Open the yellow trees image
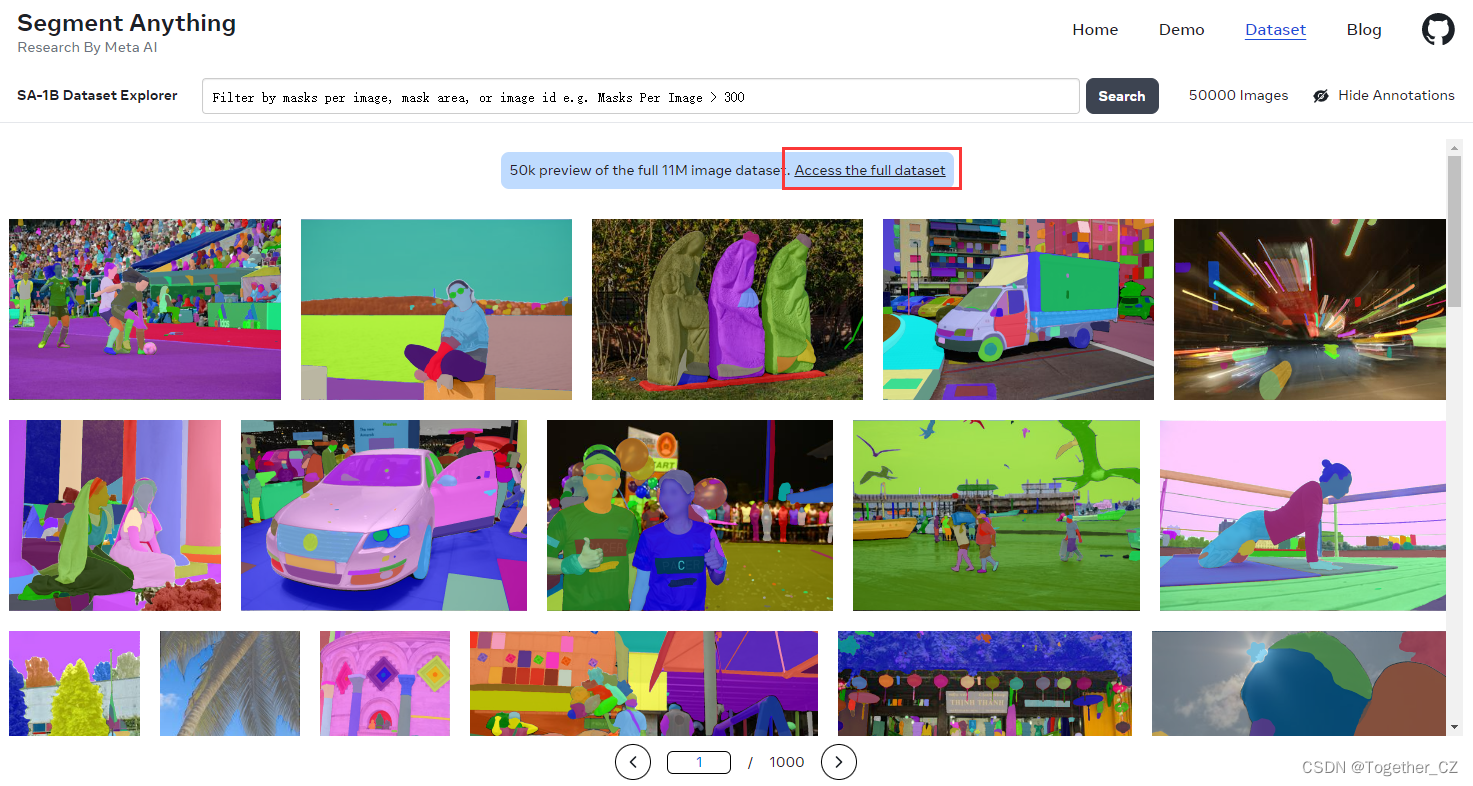Viewport: 1473px width, 786px height. [74, 683]
